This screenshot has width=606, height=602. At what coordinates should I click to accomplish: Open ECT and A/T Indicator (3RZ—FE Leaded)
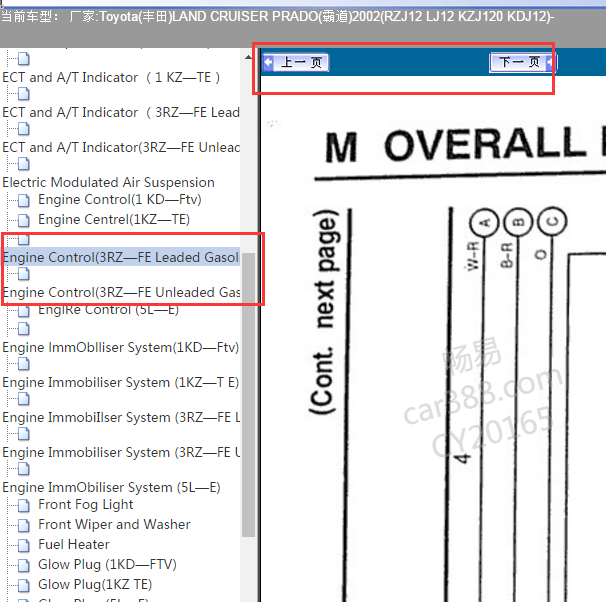[121, 113]
